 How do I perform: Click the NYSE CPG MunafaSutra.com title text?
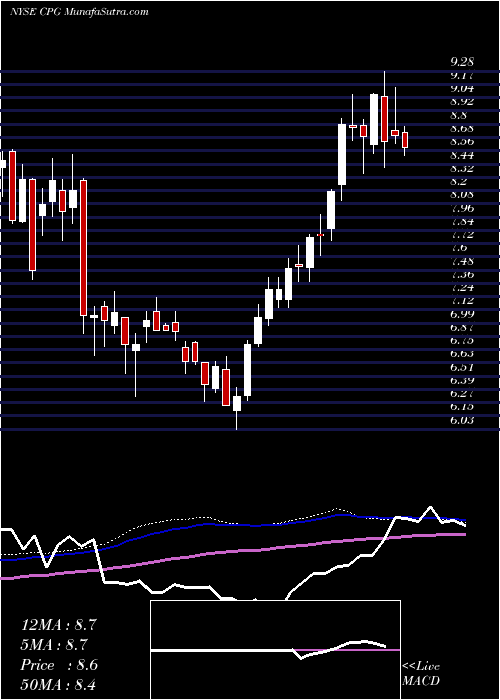[x=79, y=12]
